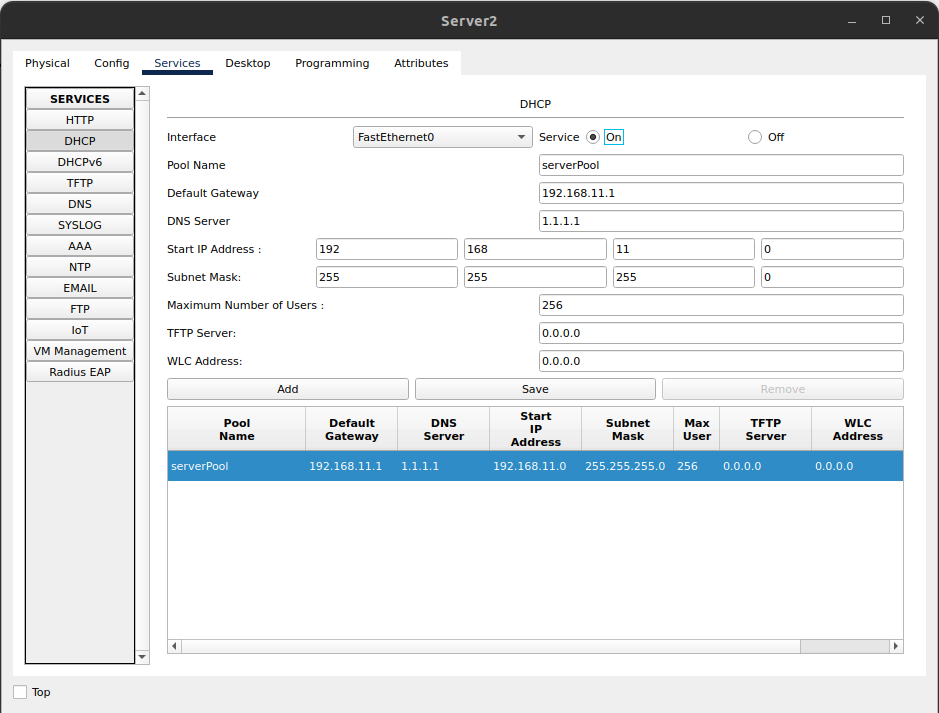This screenshot has width=939, height=713.
Task: Select the DHCPv6 service
Action: [79, 161]
